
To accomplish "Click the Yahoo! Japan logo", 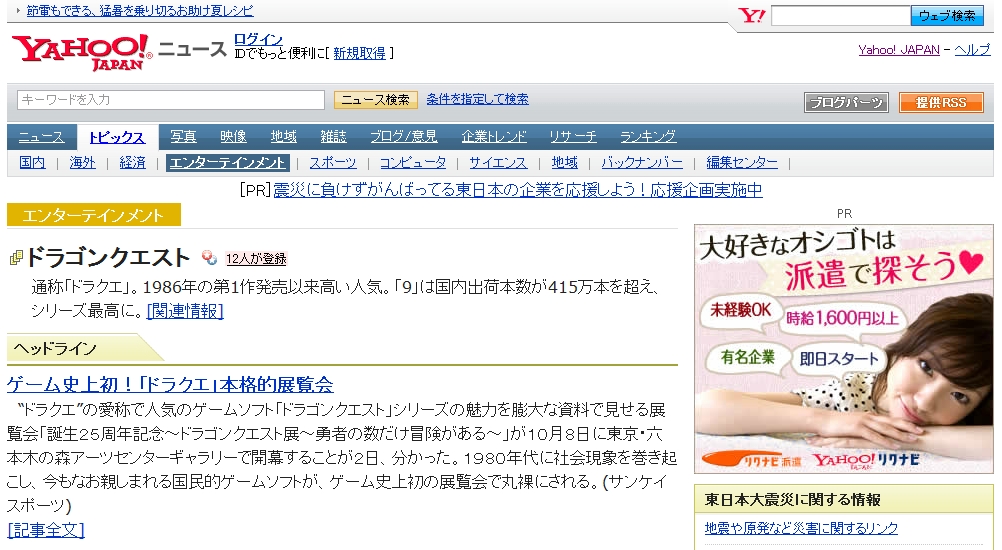I will coord(81,51).
